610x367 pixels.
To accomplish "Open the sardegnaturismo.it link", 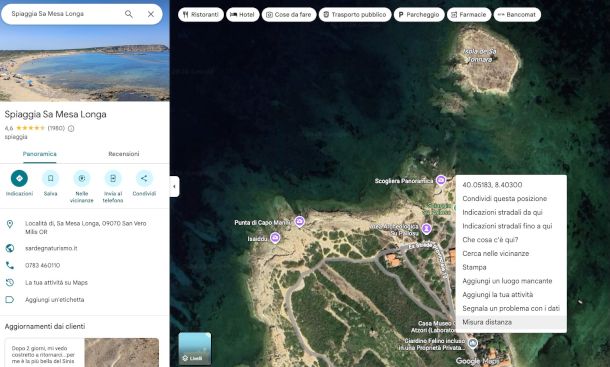I will click(x=51, y=248).
